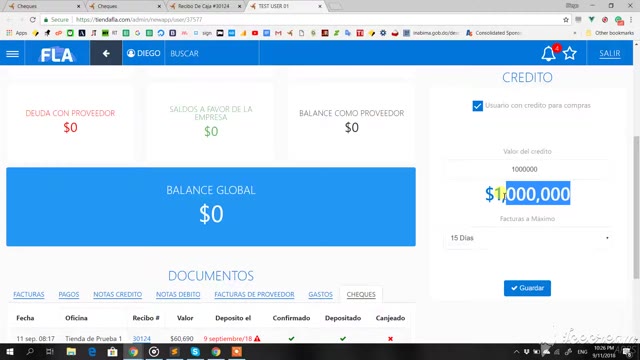Open notifications bell
The image size is (640, 360).
coord(549,53)
